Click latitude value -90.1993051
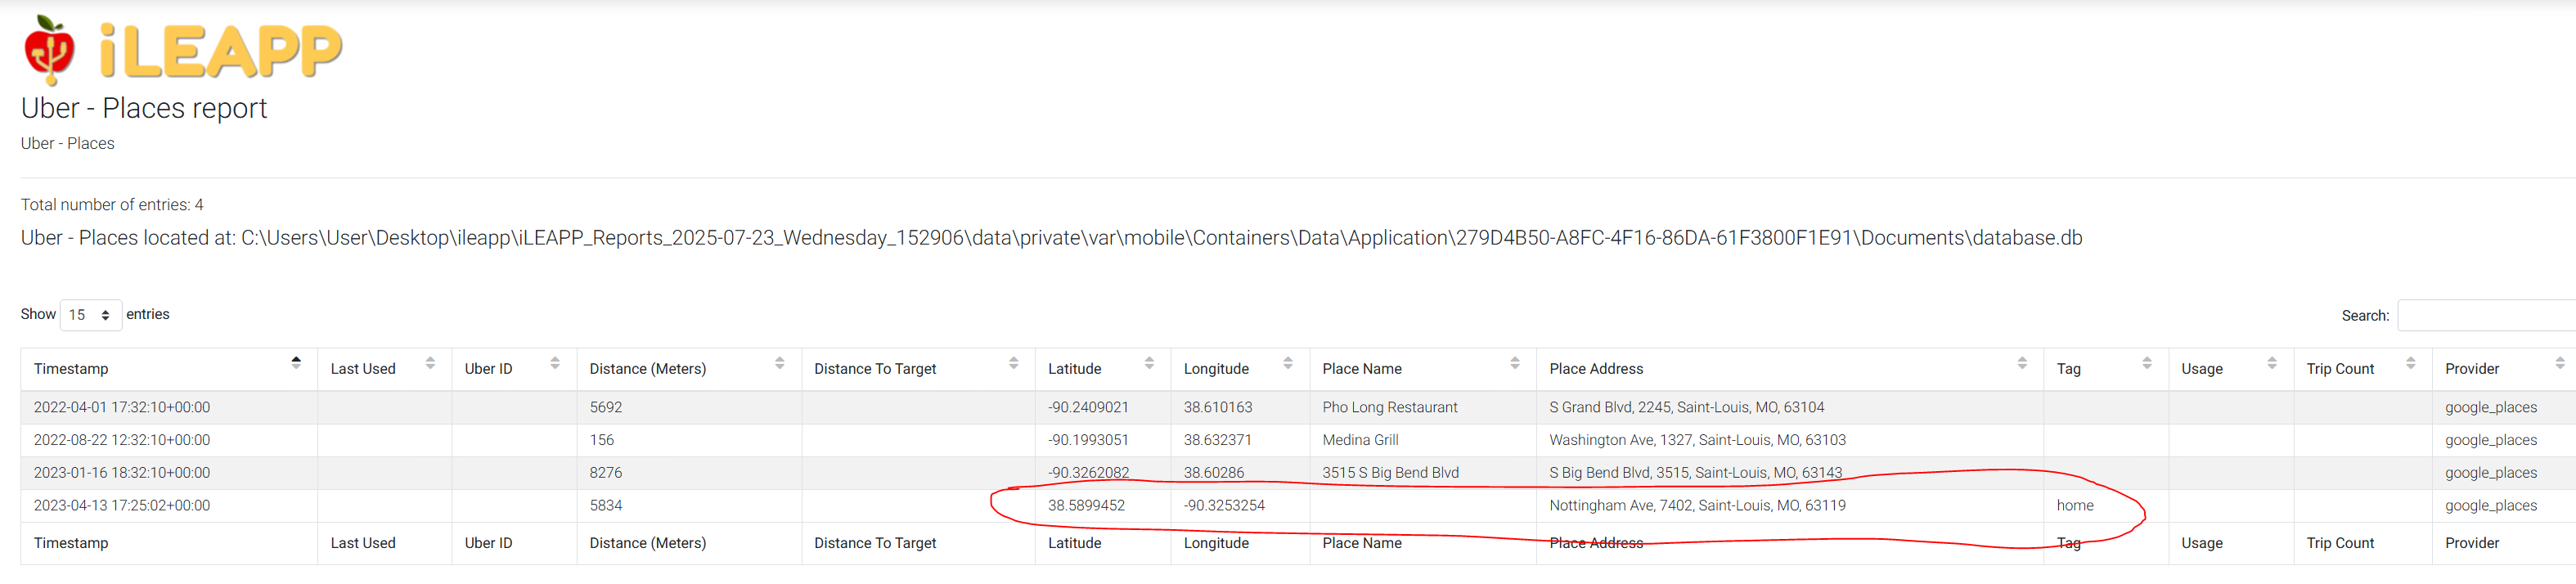The height and width of the screenshot is (584, 2576). 1088,440
